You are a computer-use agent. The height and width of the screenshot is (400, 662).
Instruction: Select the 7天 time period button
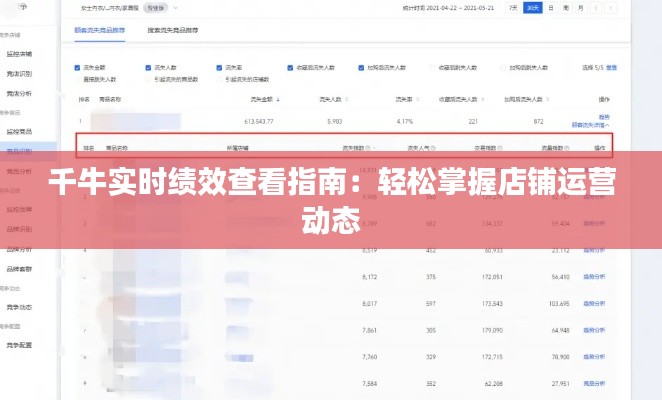[513, 7]
